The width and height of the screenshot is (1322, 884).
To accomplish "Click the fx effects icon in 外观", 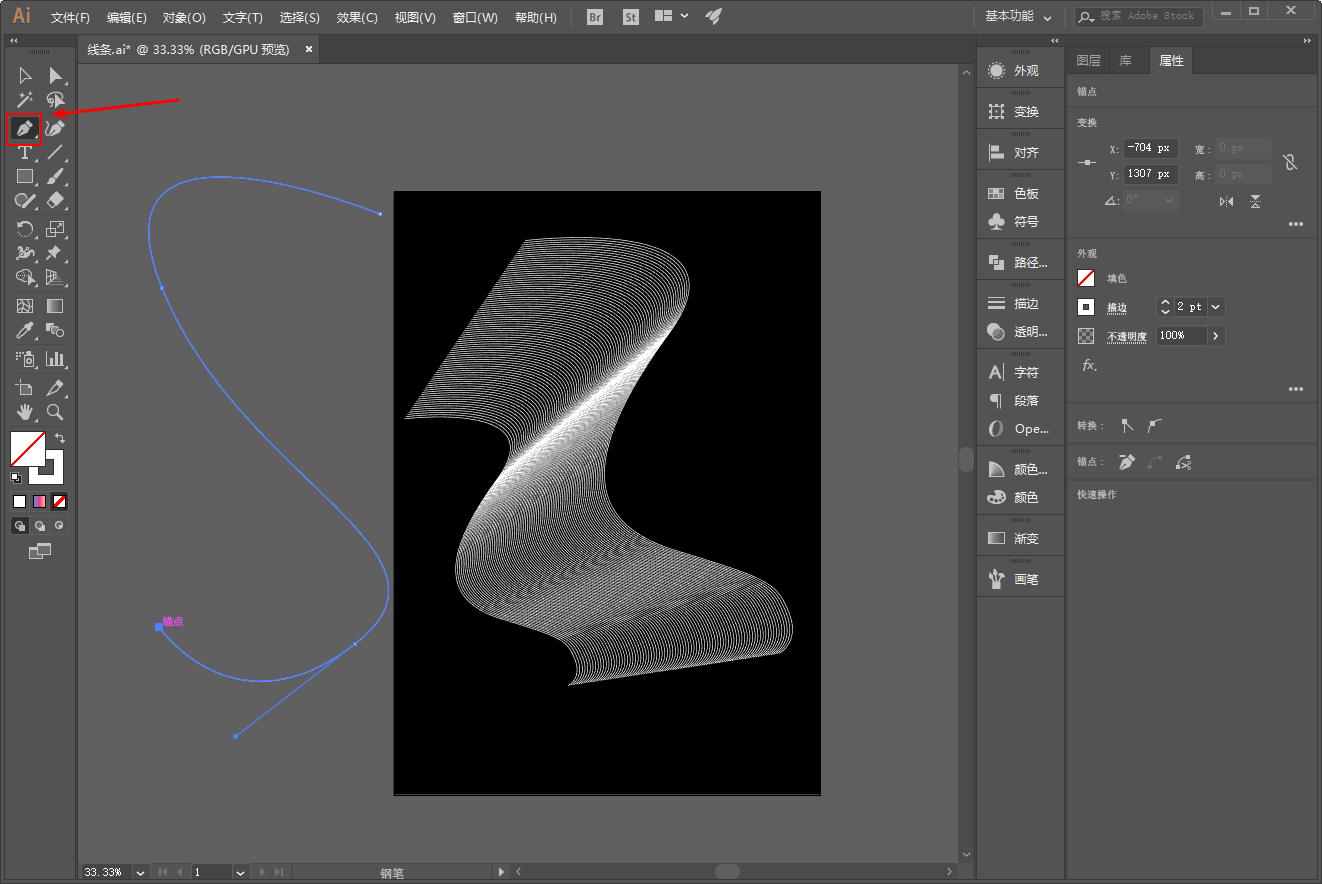I will coord(1089,365).
